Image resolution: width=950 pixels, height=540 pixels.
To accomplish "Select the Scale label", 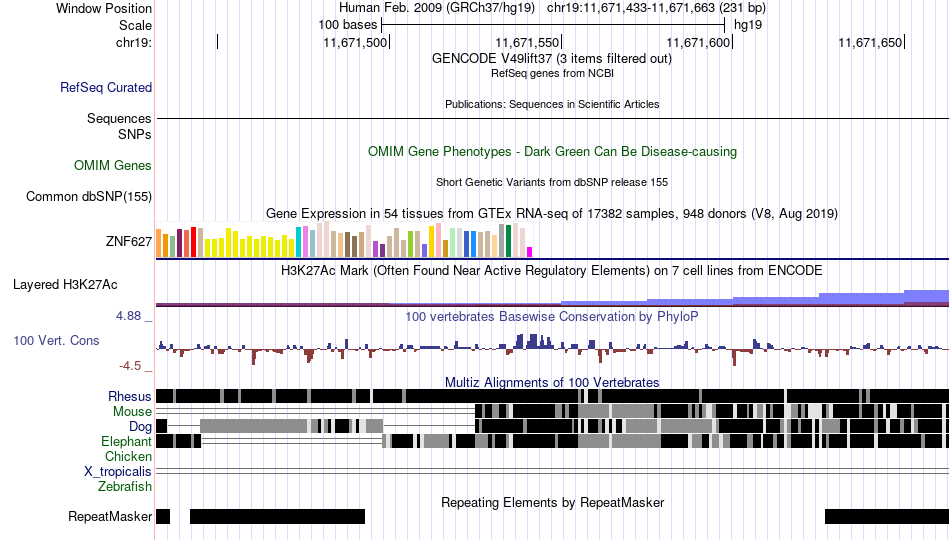I will point(136,25).
